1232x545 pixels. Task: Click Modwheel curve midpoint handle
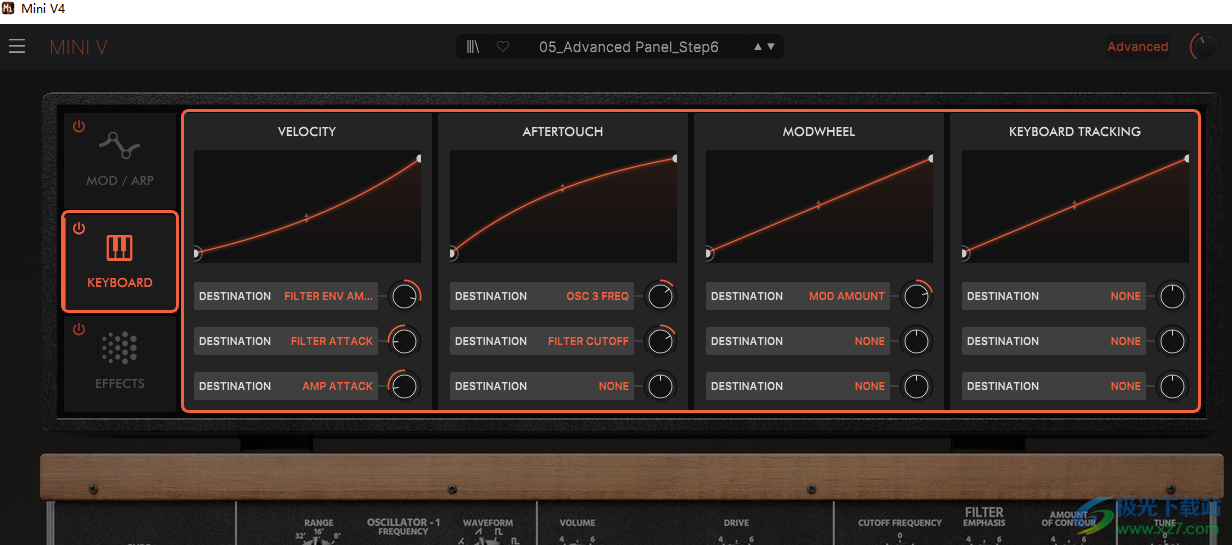tap(818, 205)
